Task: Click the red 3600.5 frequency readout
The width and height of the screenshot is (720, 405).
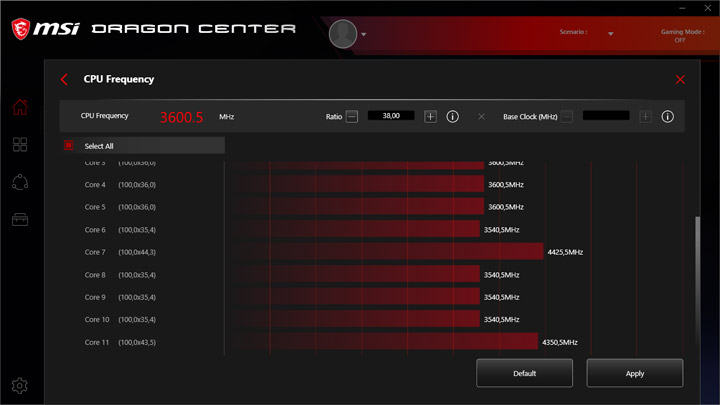Action: coord(181,117)
